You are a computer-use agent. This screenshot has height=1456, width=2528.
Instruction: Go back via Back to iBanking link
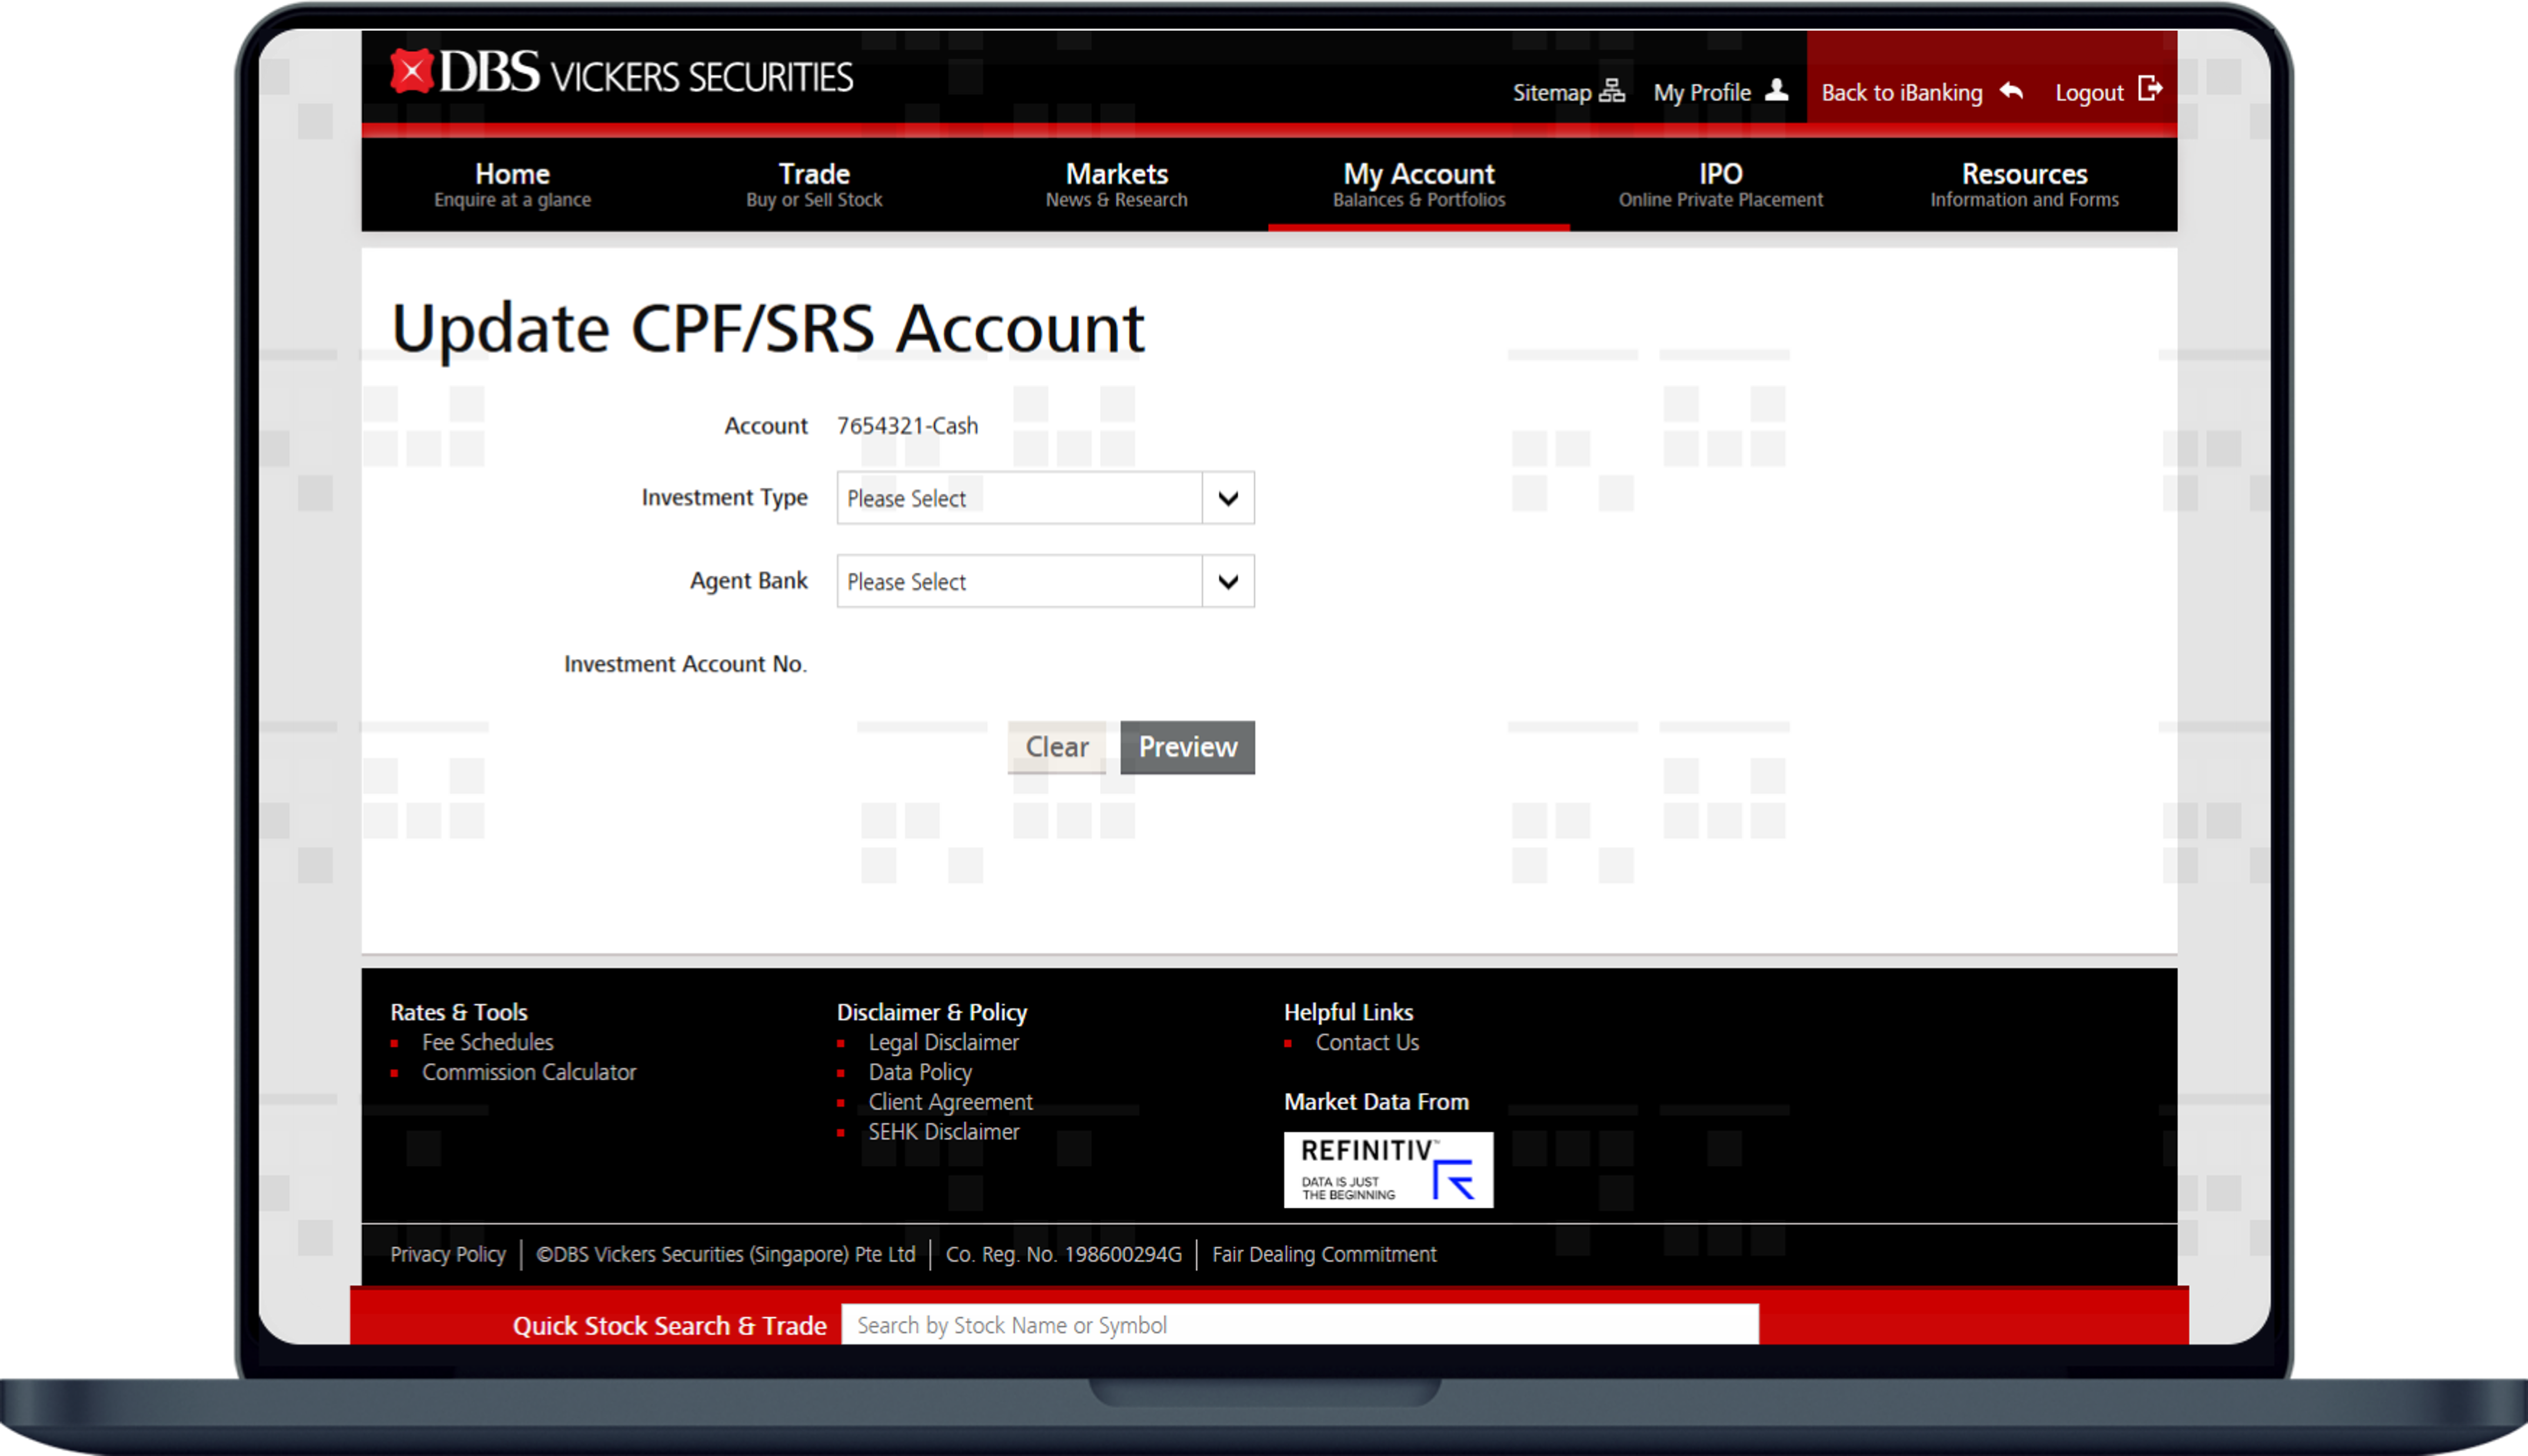click(1901, 93)
